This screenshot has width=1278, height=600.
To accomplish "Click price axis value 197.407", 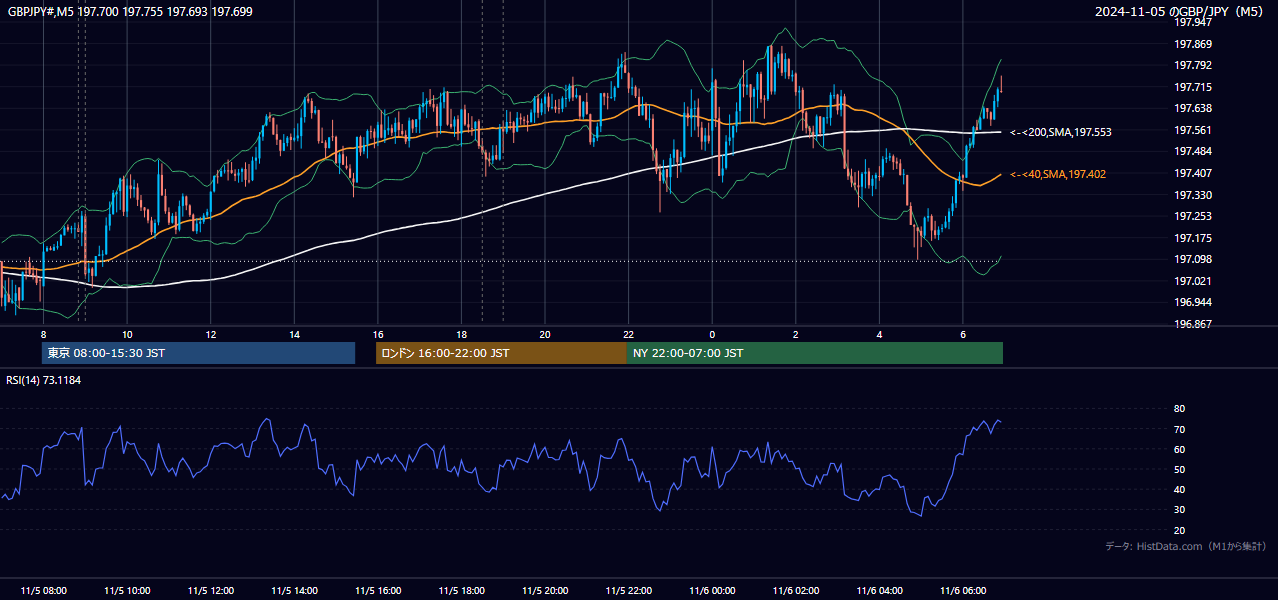I will click(1192, 173).
